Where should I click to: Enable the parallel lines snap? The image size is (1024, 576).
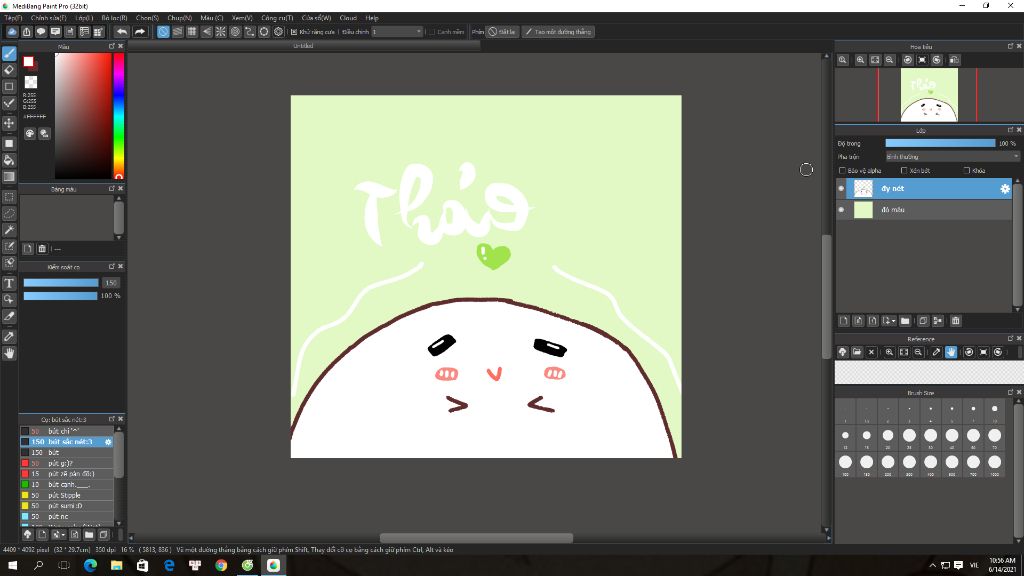pos(178,31)
